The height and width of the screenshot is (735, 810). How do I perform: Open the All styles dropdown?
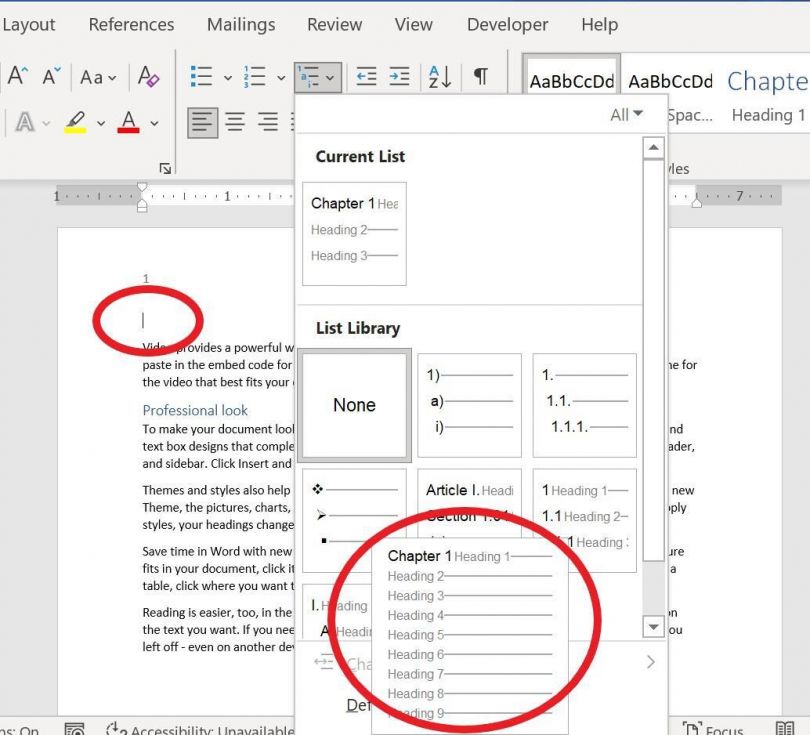[625, 114]
